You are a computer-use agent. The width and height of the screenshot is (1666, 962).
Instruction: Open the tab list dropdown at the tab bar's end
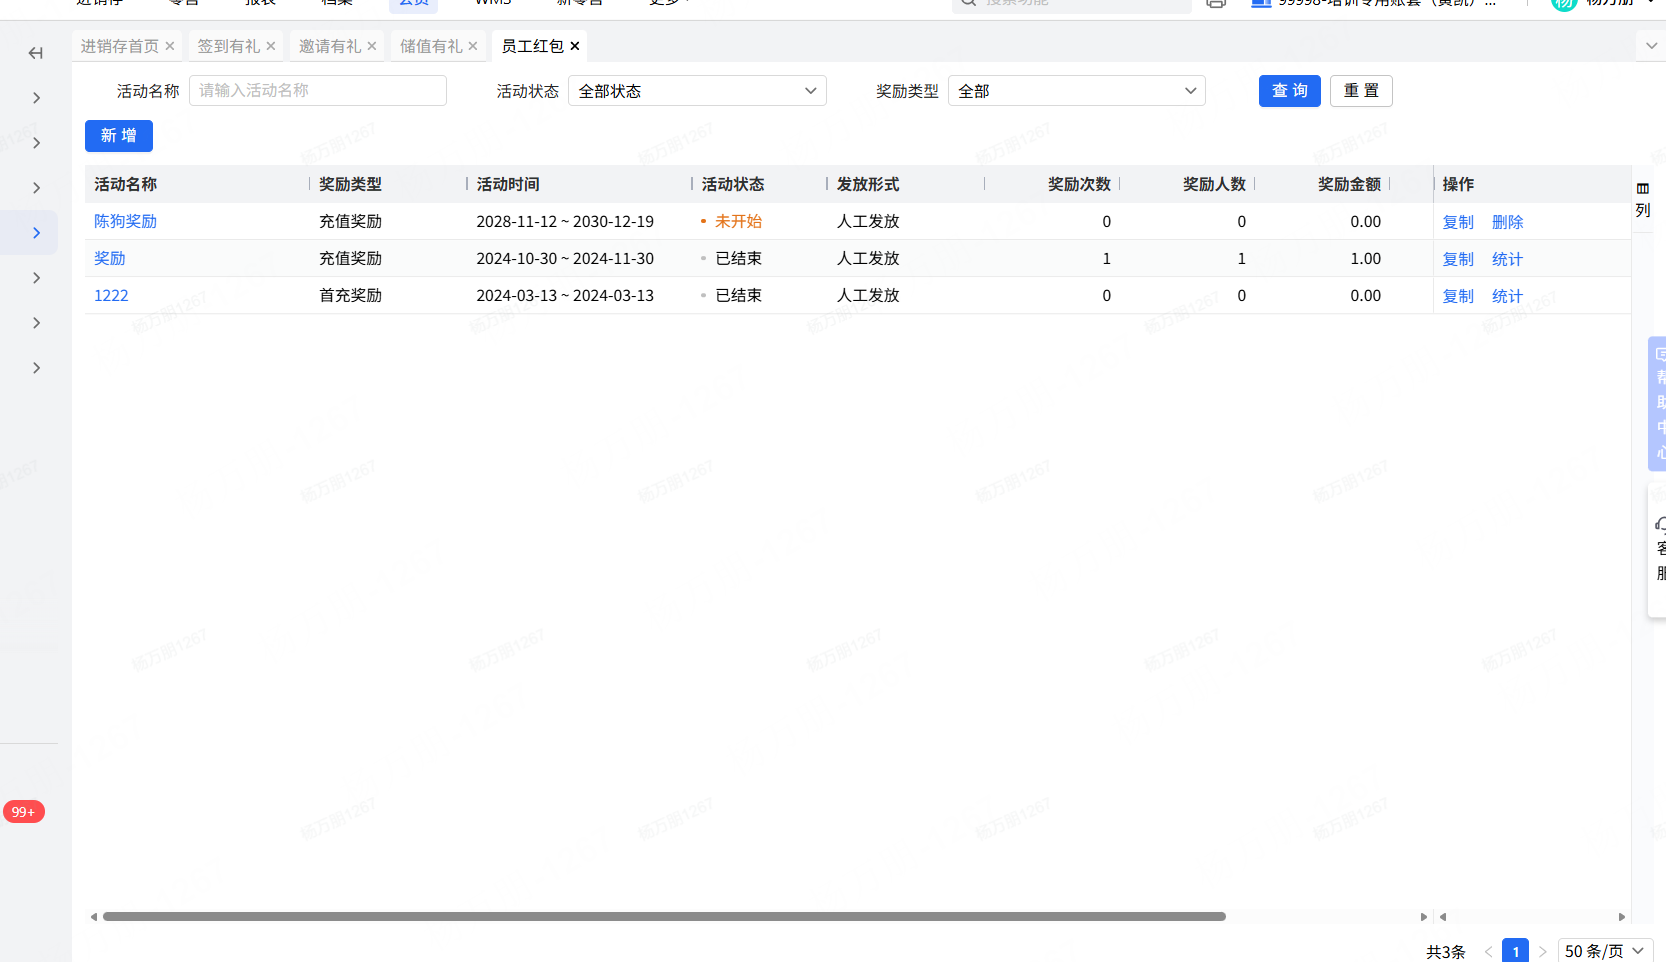point(1651,46)
